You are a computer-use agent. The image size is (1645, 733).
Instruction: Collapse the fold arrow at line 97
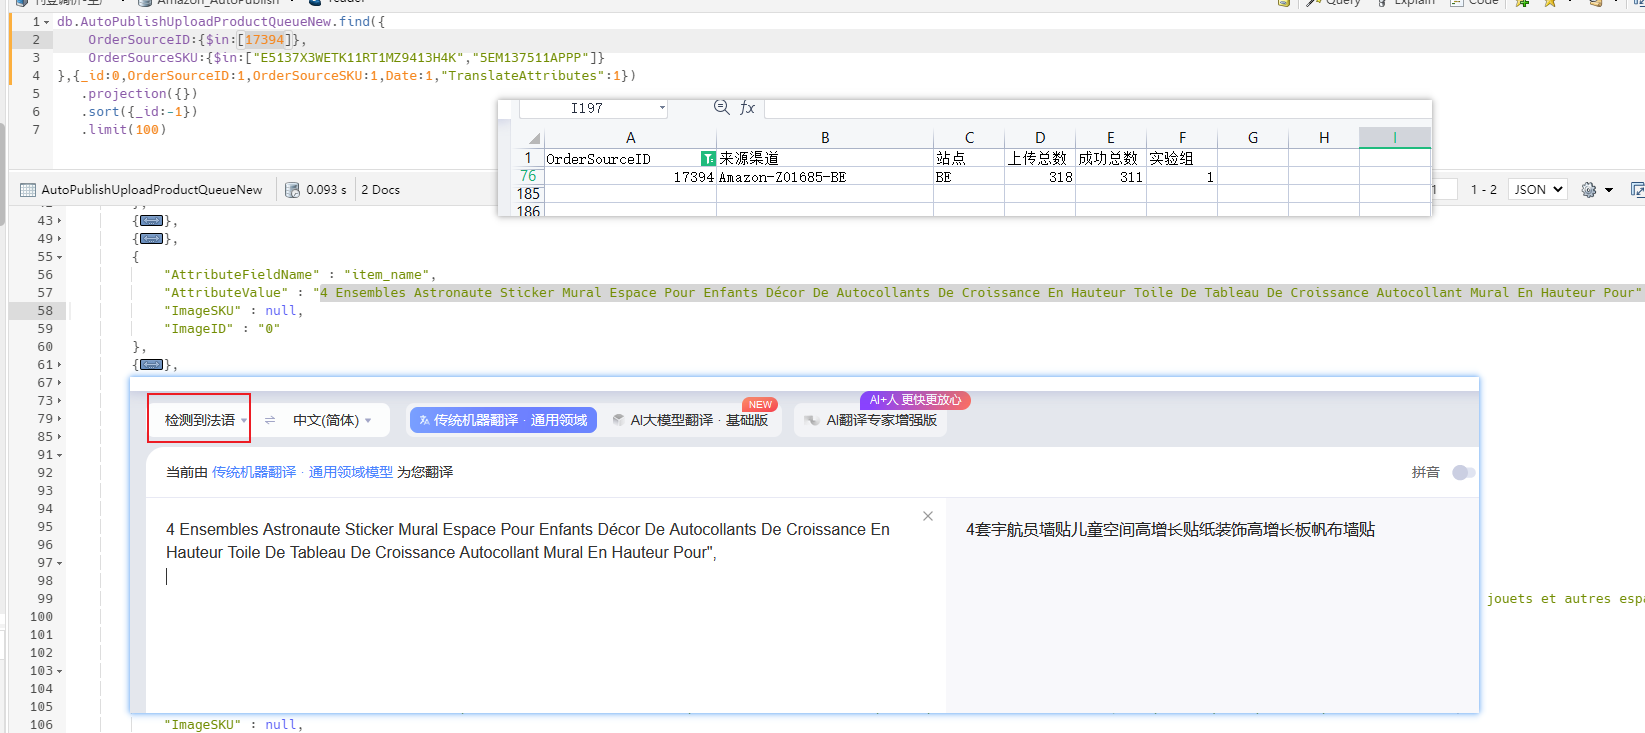point(59,563)
